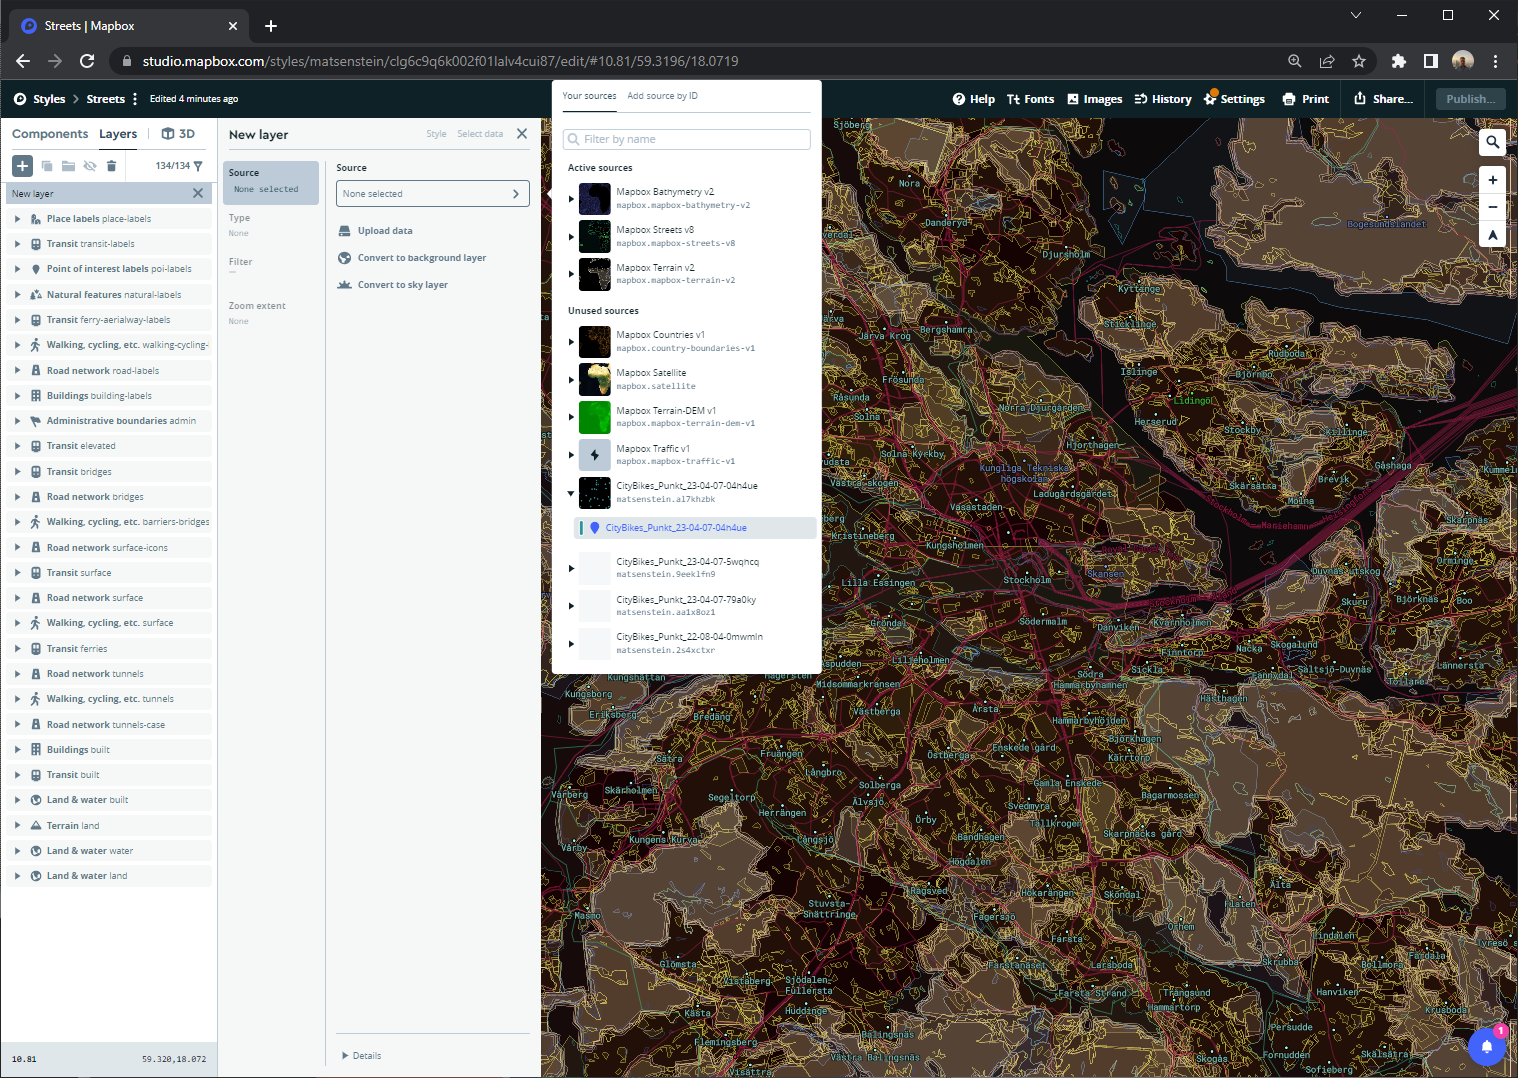Toggle the 3D view mode
The image size is (1518, 1078).
click(178, 134)
